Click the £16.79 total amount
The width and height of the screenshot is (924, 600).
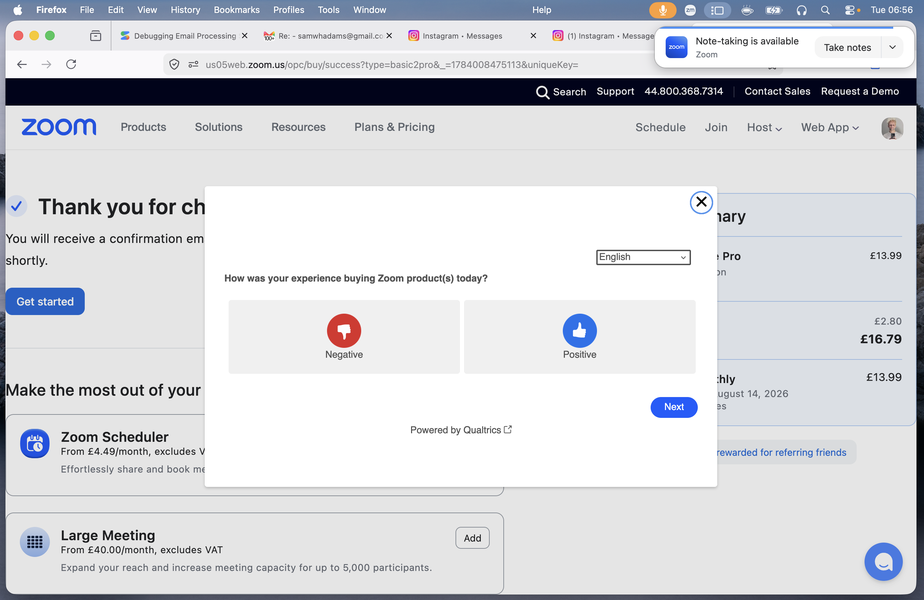tap(880, 339)
